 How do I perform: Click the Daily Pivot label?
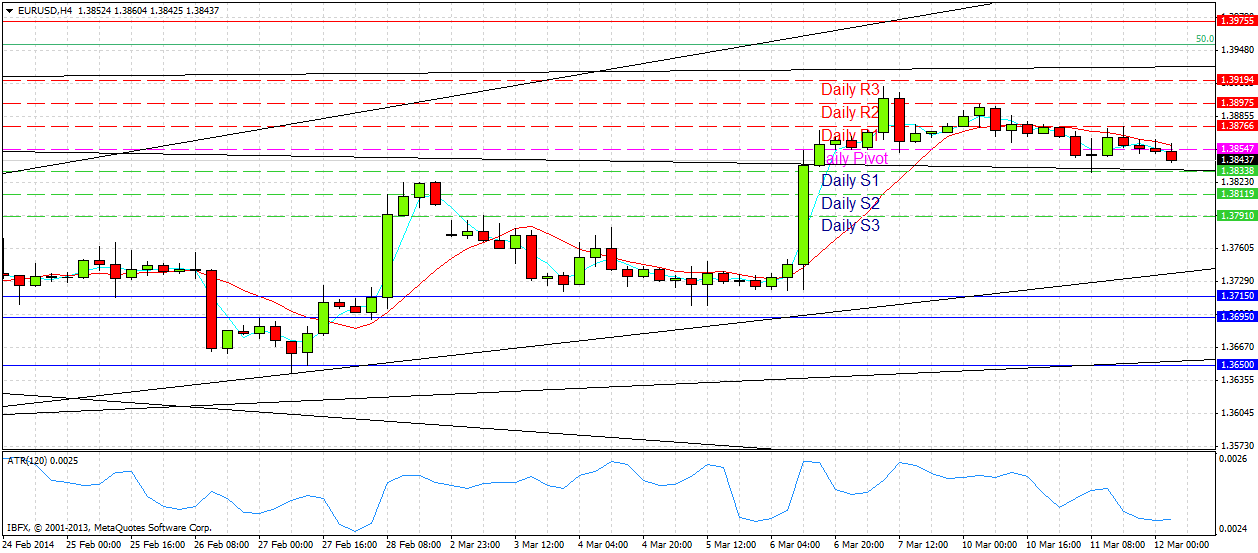click(x=853, y=158)
